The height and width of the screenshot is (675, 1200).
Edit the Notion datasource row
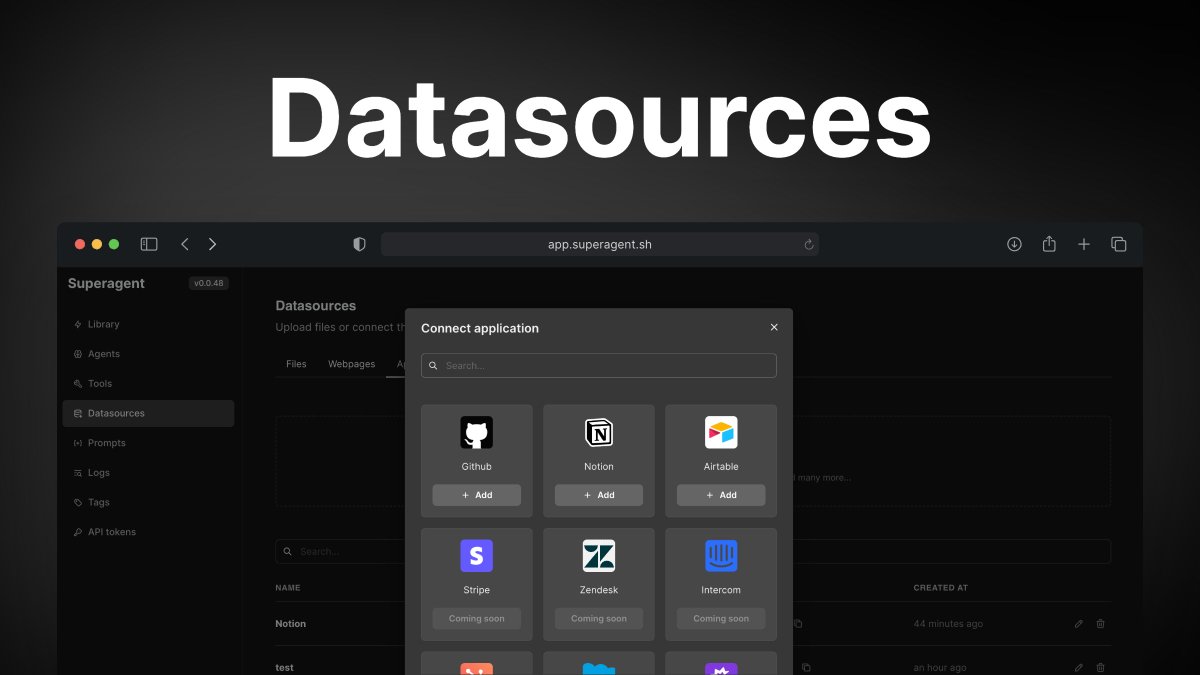tap(1079, 624)
